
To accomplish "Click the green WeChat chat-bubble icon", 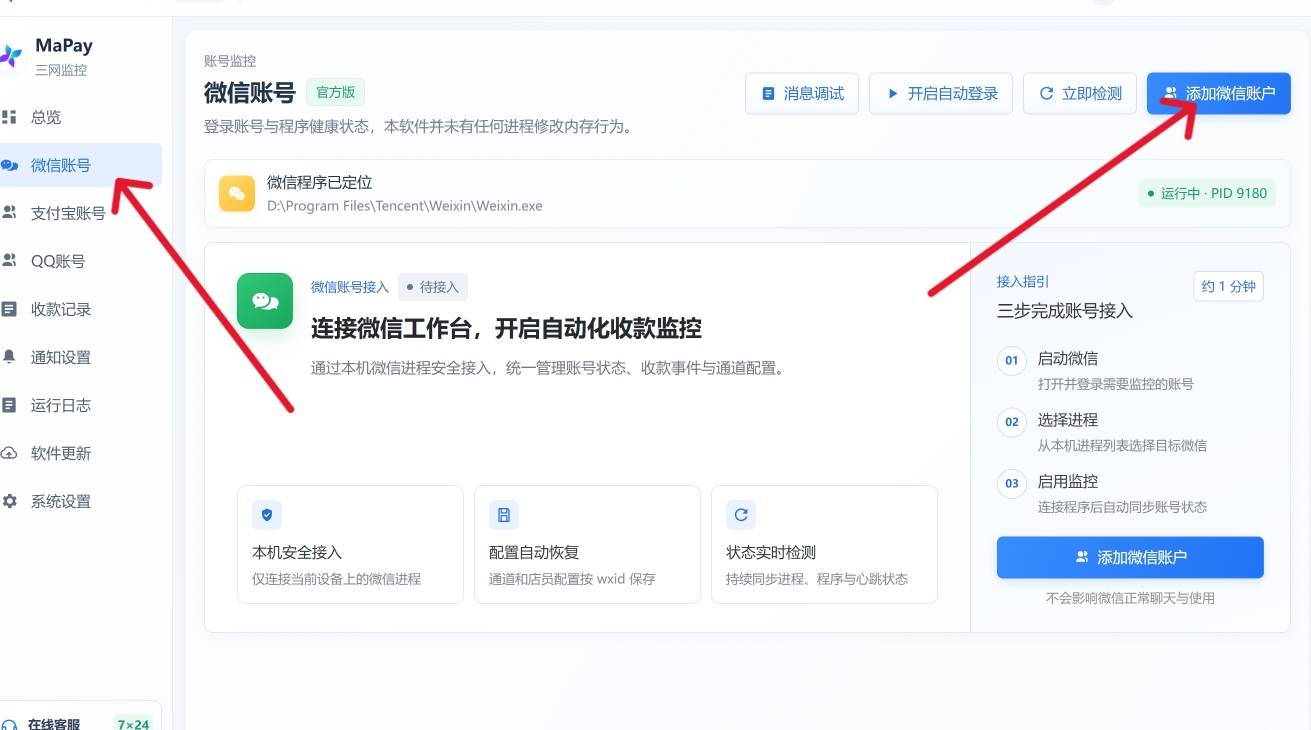I will click(x=265, y=301).
